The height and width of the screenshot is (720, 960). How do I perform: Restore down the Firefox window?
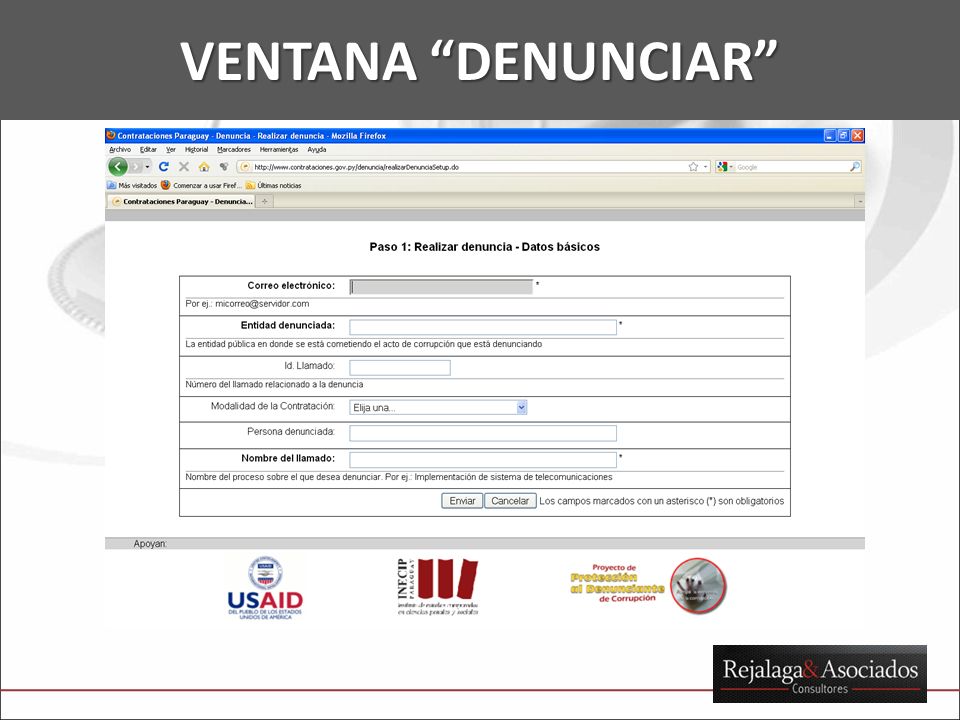coord(844,136)
